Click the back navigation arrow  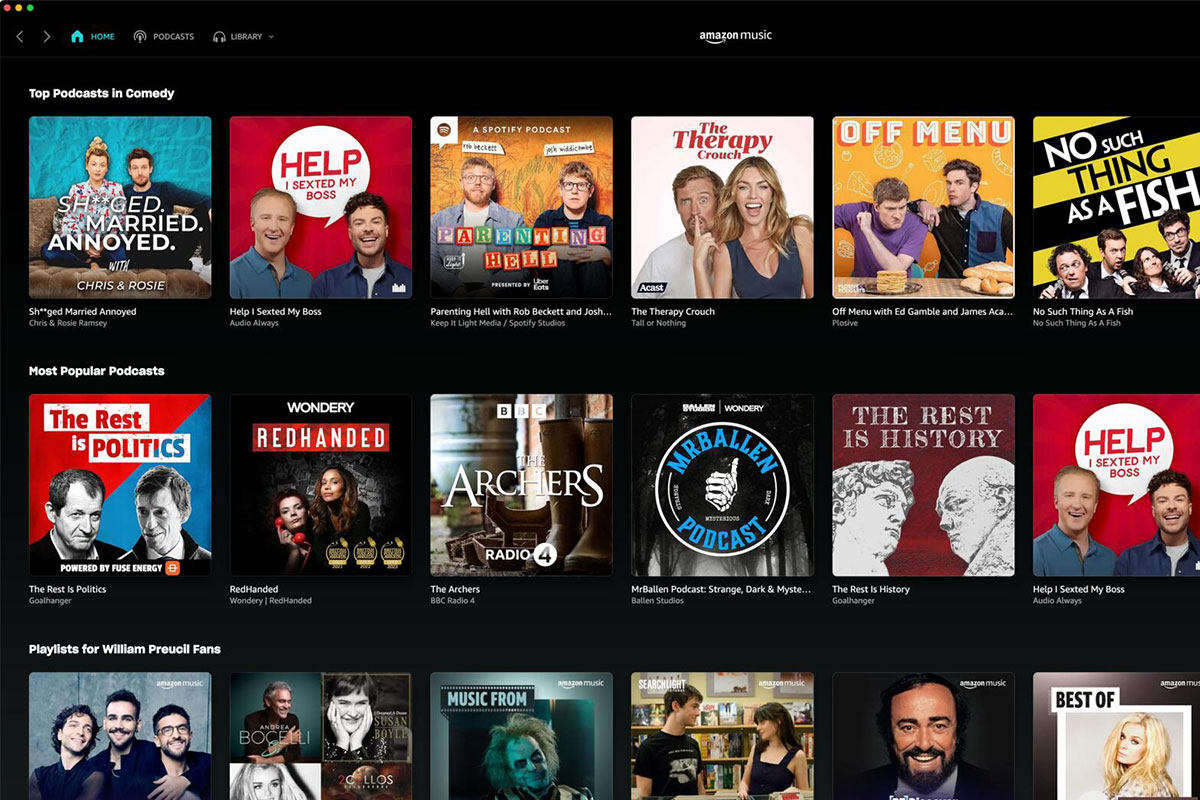coord(20,35)
